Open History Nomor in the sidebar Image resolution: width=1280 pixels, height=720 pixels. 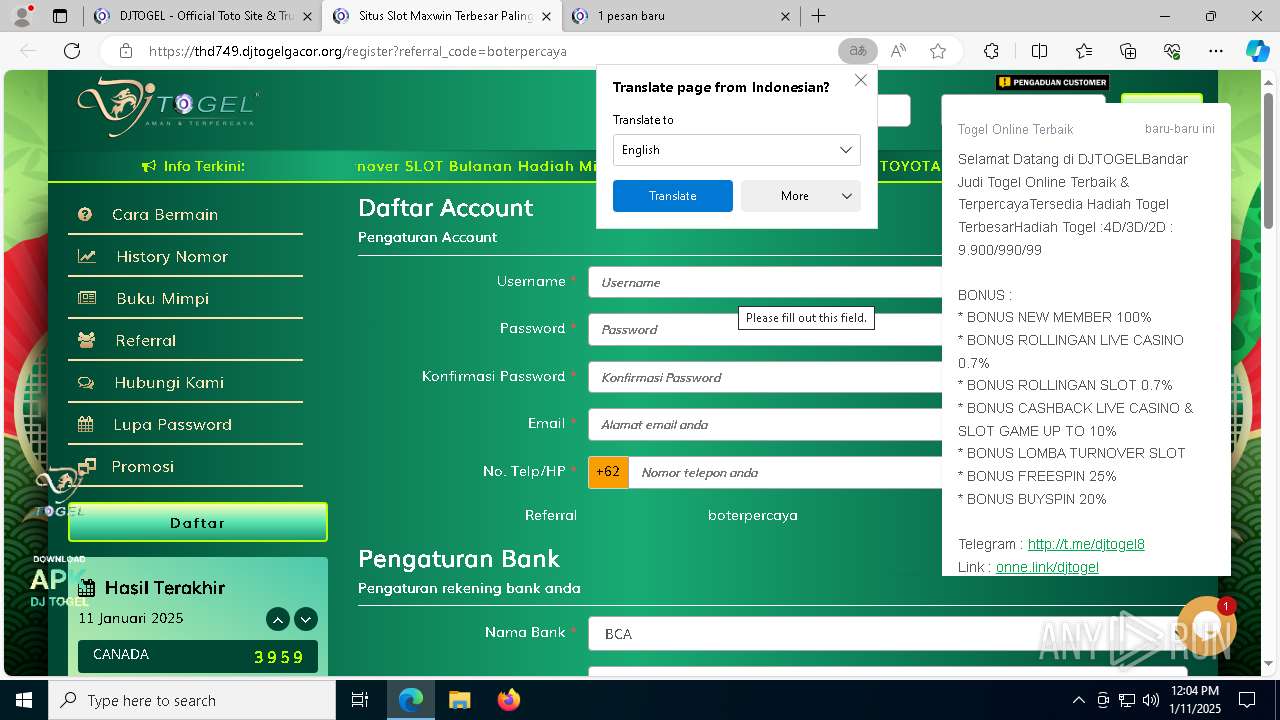[x=185, y=256]
